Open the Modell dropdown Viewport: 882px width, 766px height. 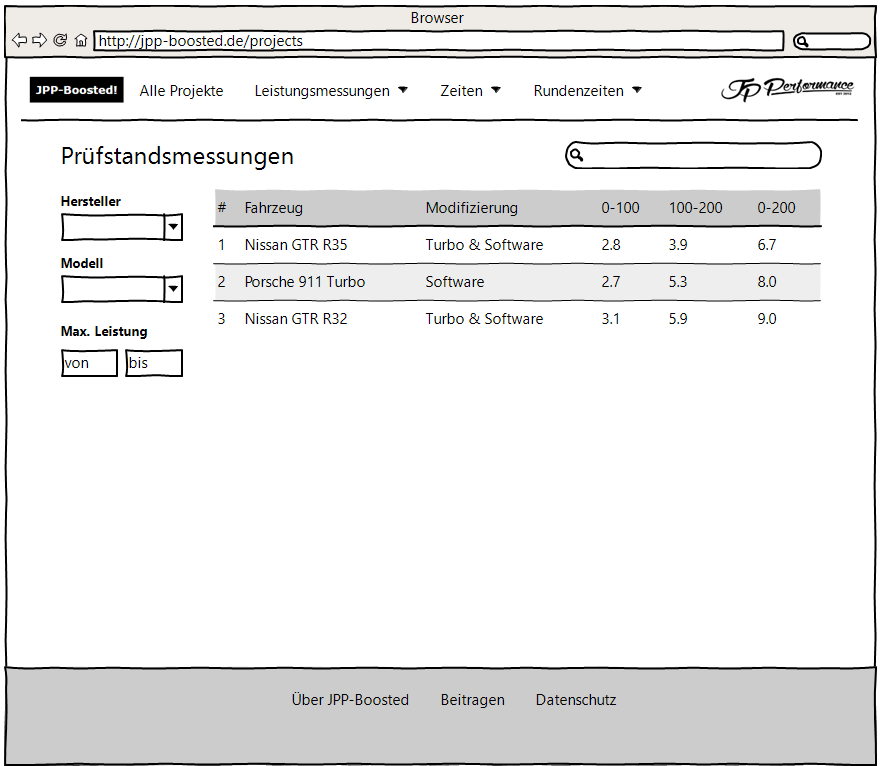[121, 289]
